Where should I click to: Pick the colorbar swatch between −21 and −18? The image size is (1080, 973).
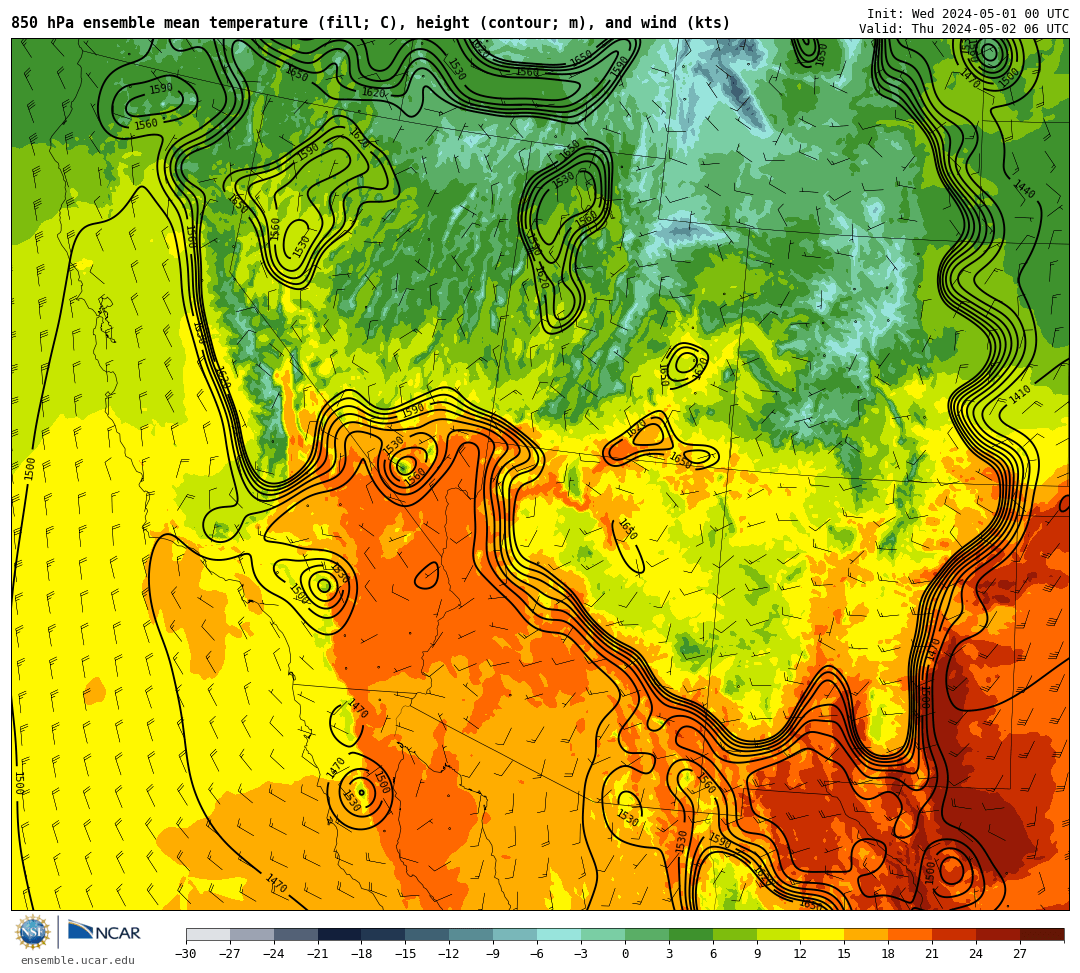tap(340, 934)
